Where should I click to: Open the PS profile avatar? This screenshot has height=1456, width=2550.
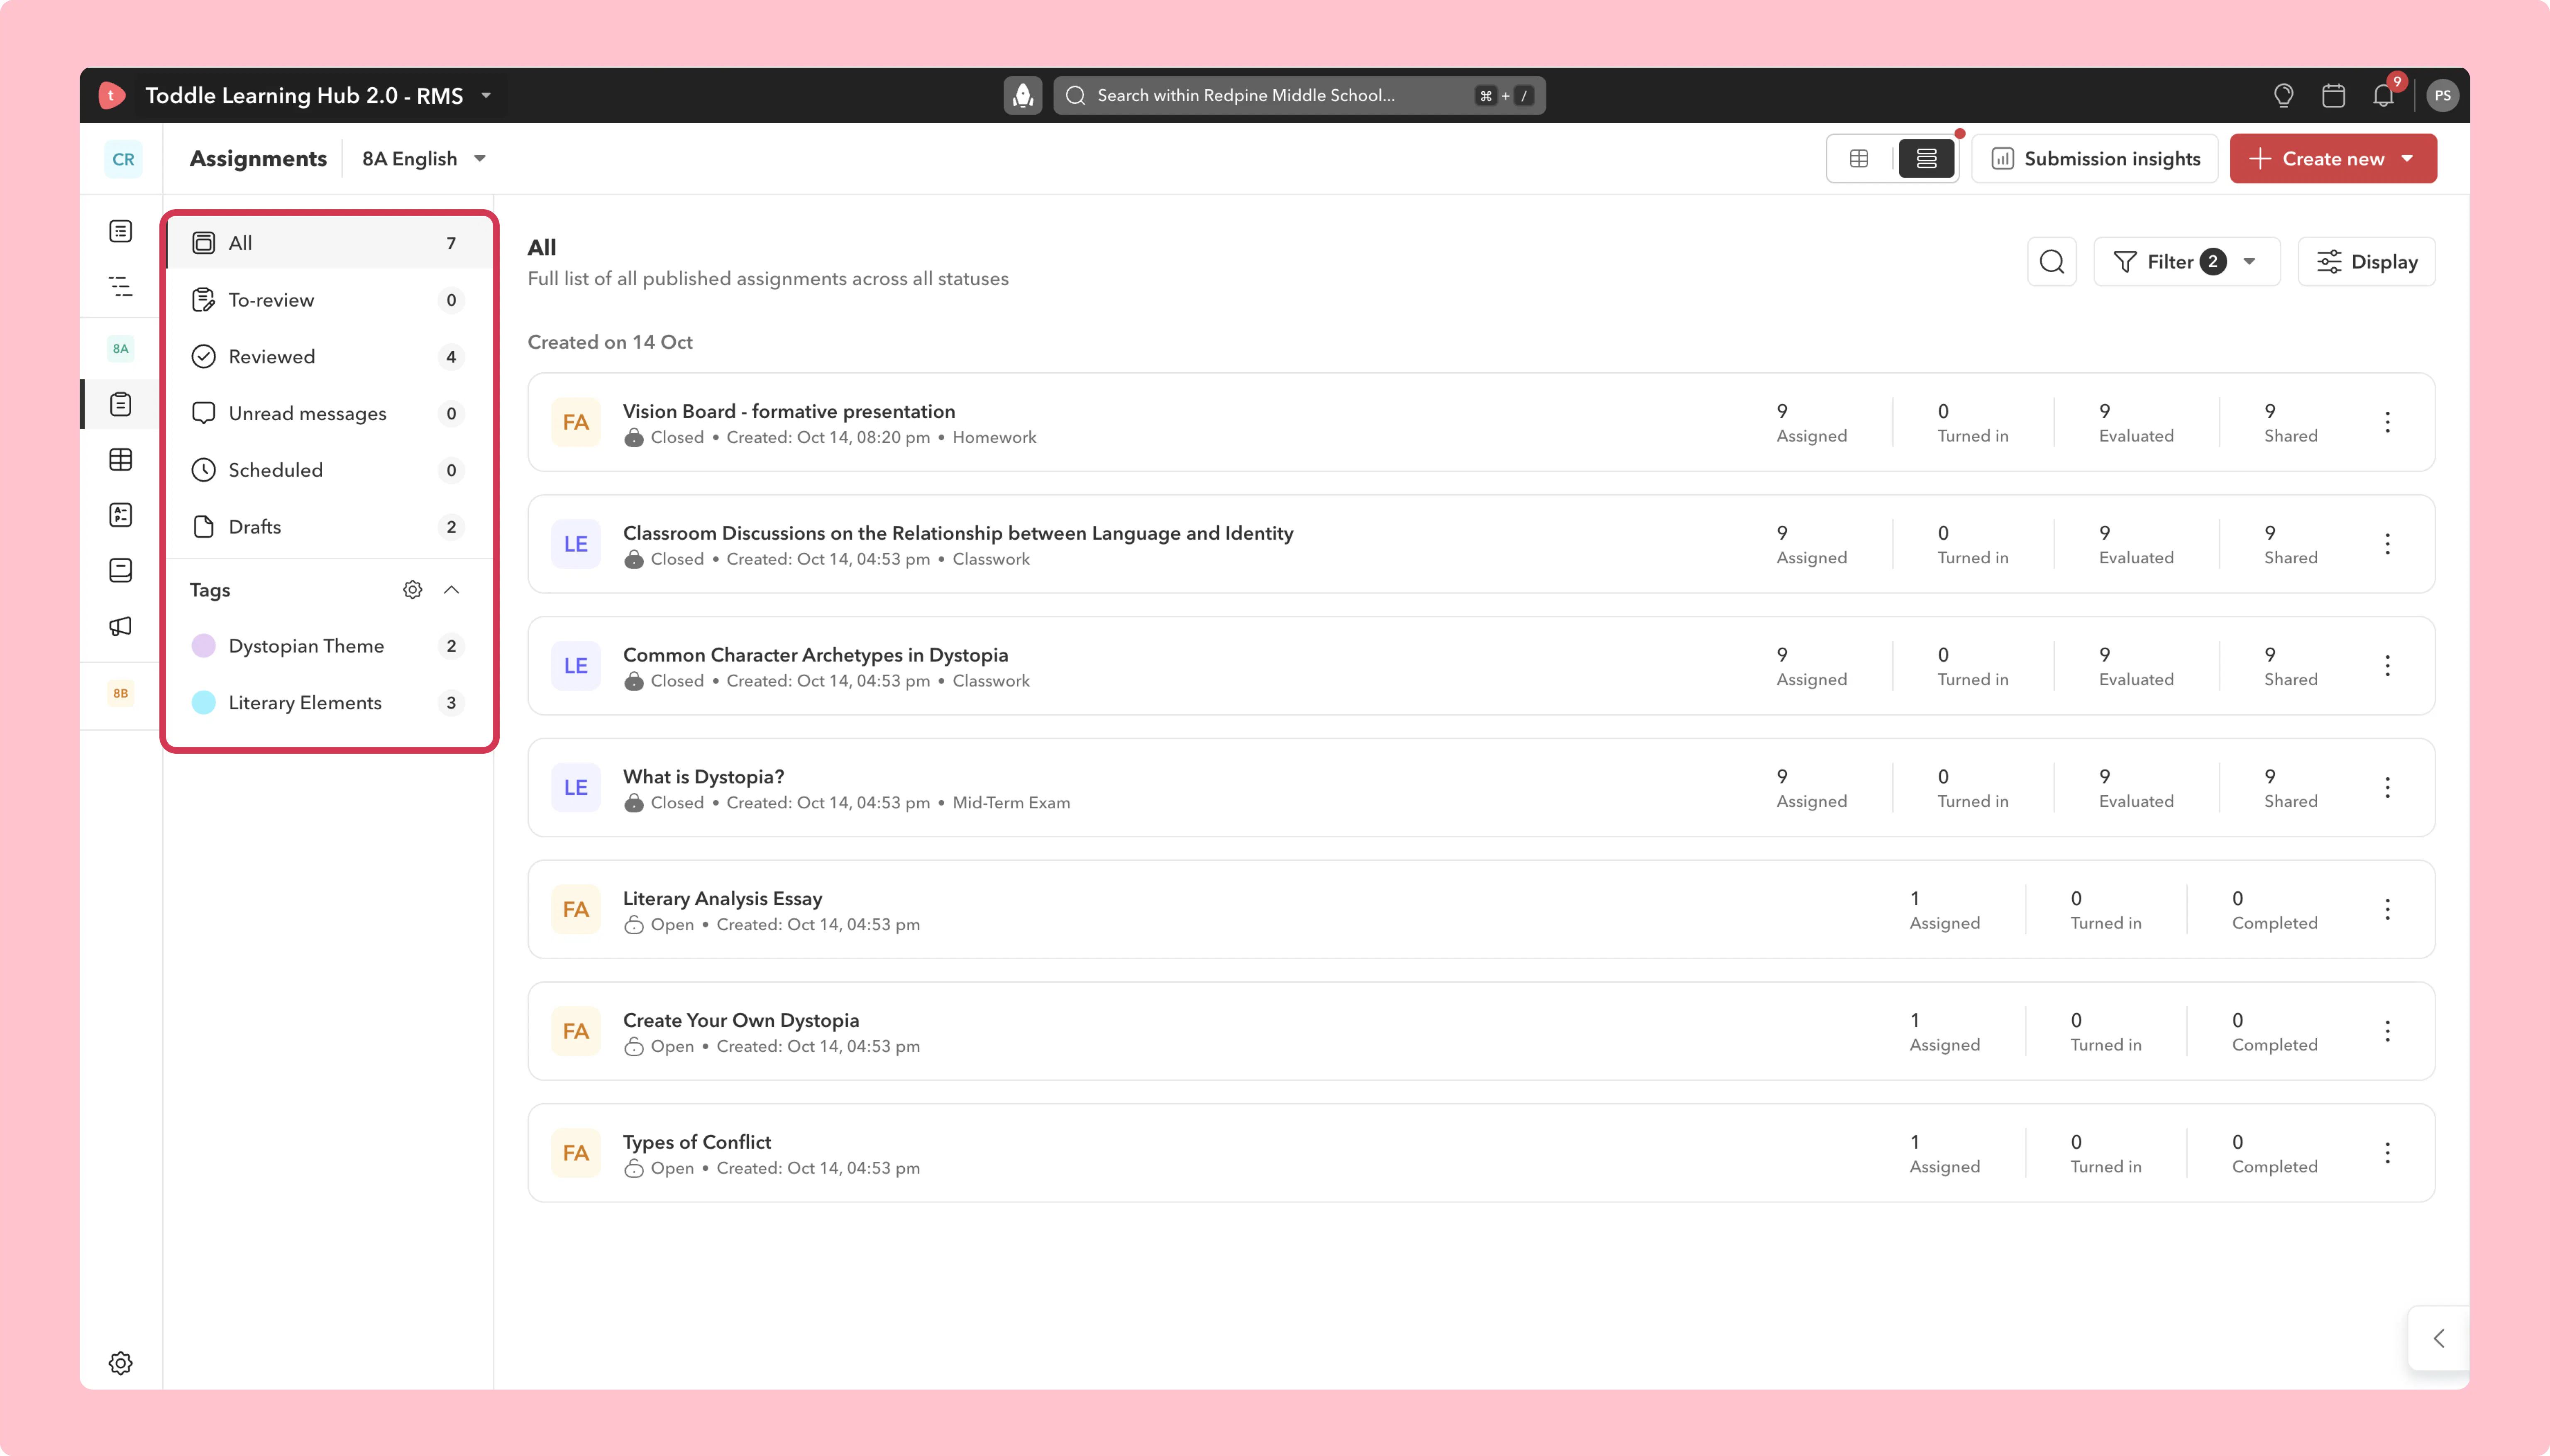2442,95
